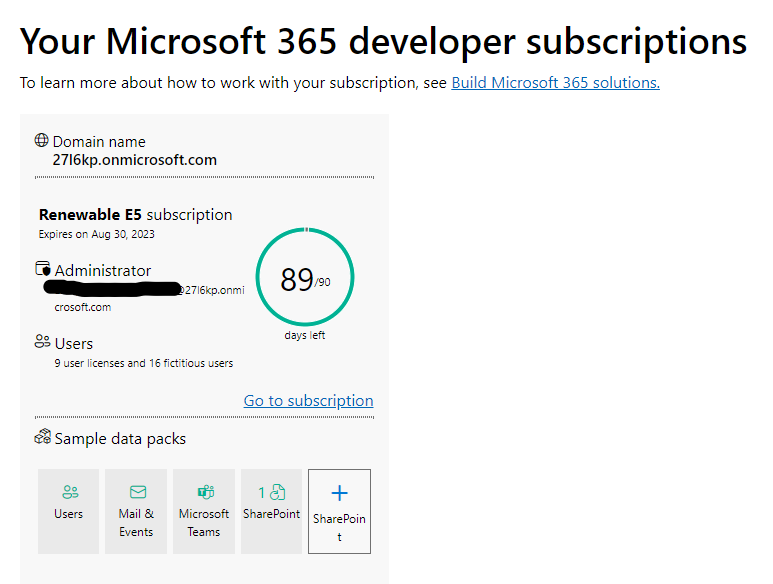Image resolution: width=773 pixels, height=584 pixels.
Task: Add the SharePoint pack with plus tile
Action: point(339,511)
